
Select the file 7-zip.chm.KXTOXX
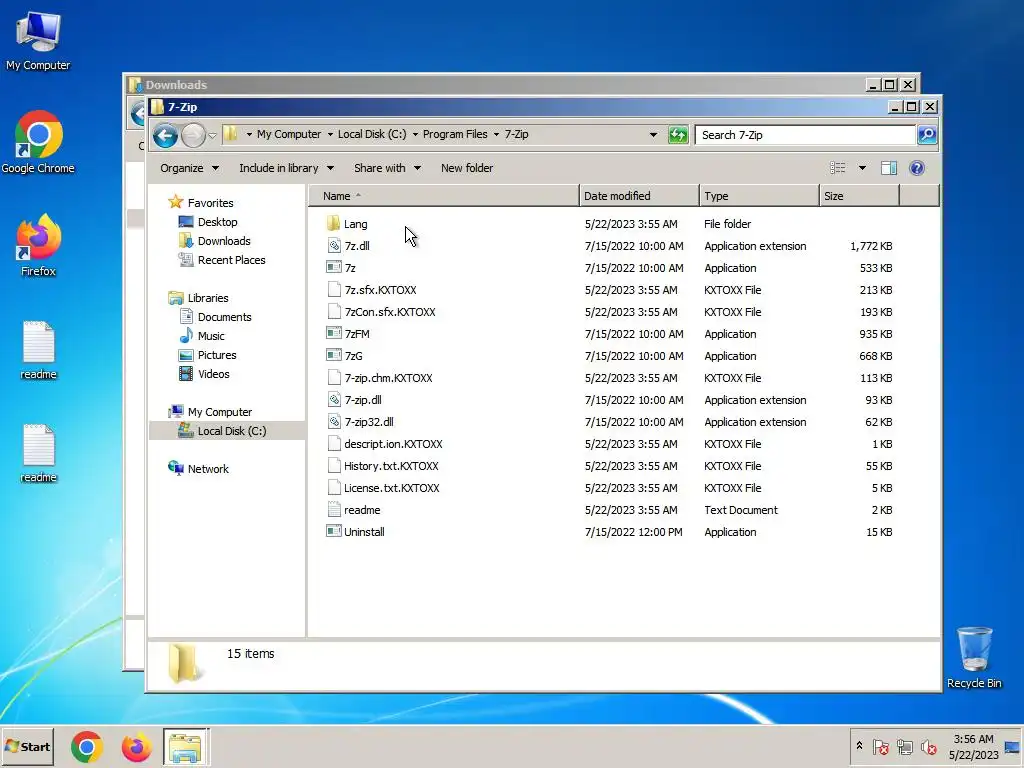(389, 378)
